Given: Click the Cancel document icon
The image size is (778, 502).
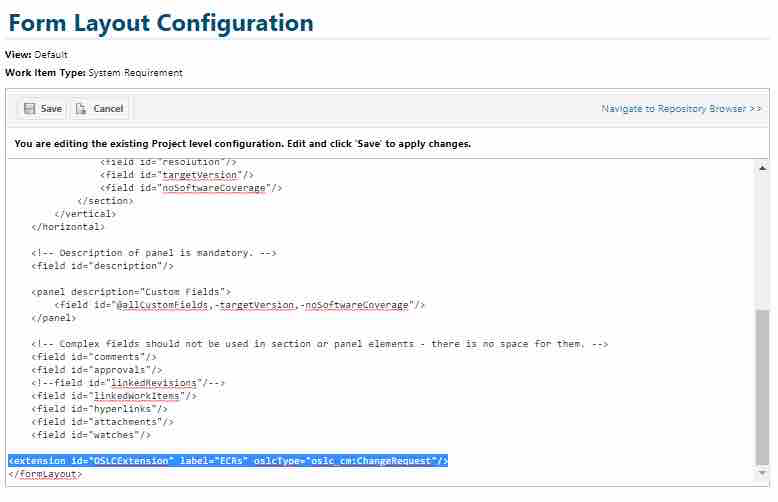Looking at the screenshot, I should pyautogui.click(x=79, y=109).
